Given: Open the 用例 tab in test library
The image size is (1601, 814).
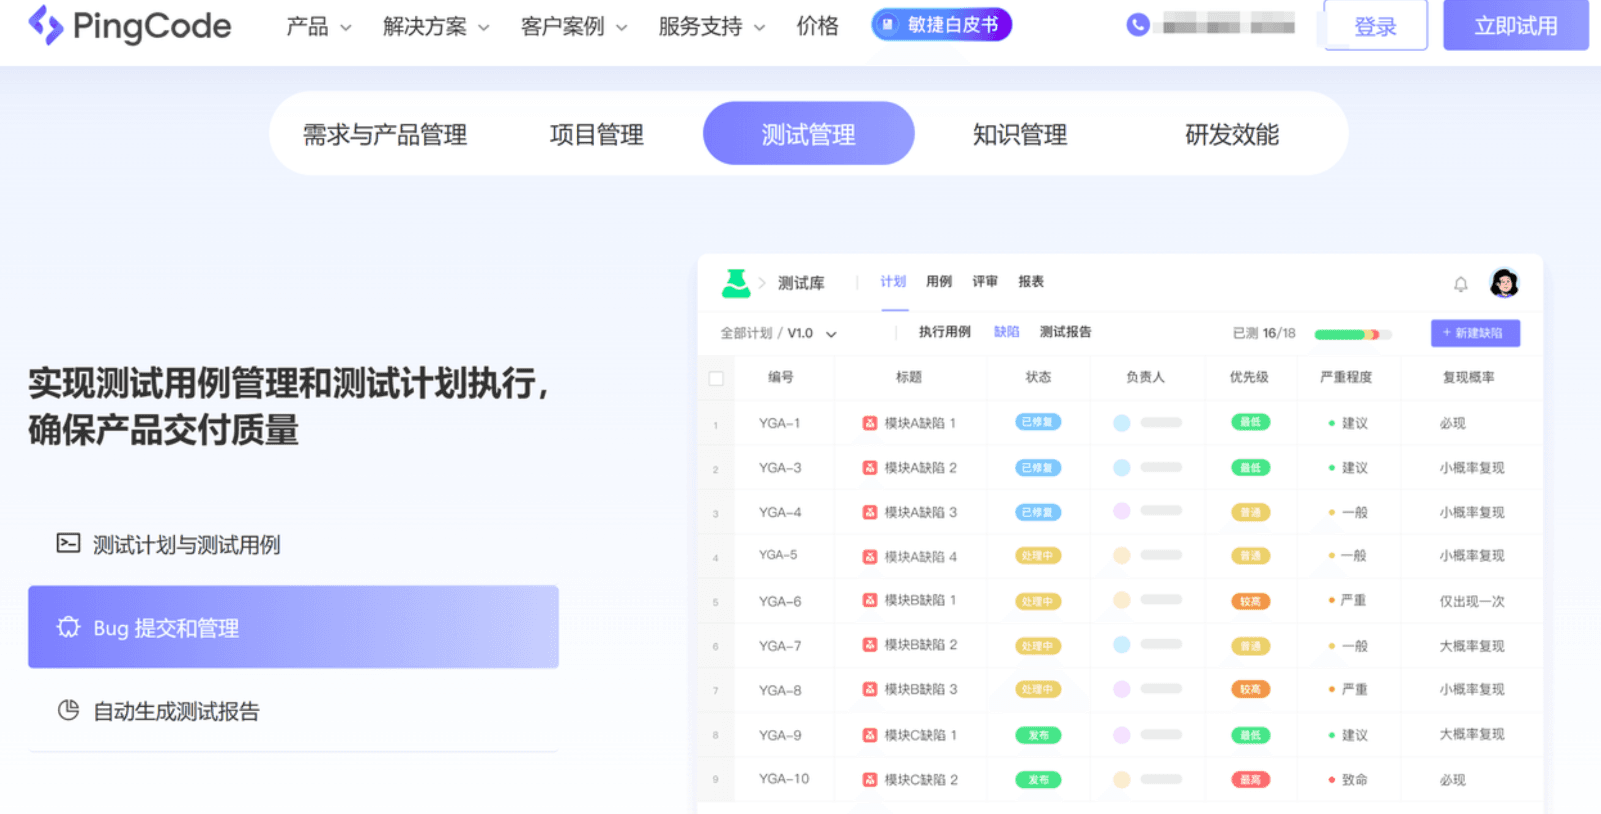Looking at the screenshot, I should 939,282.
